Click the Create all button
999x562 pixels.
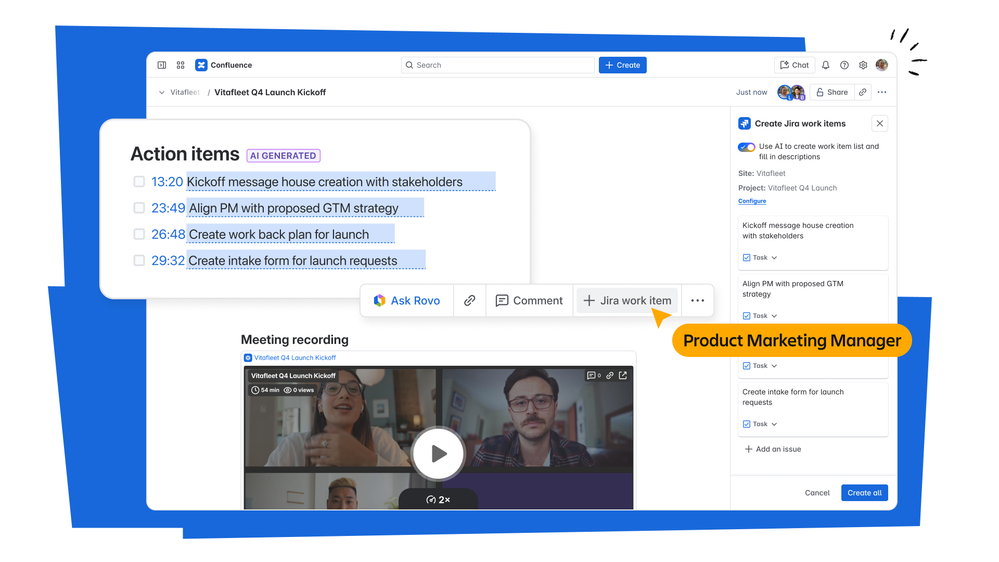tap(864, 493)
